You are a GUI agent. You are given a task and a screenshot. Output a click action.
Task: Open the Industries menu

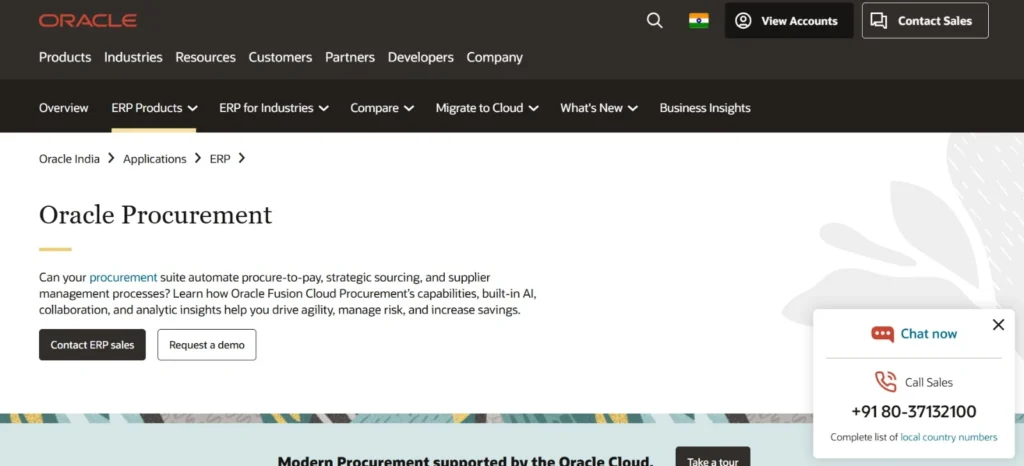click(x=133, y=57)
